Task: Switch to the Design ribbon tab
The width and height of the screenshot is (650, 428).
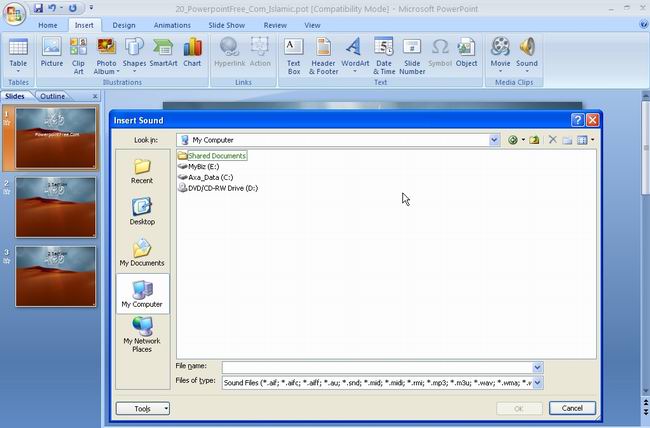Action: 124,25
